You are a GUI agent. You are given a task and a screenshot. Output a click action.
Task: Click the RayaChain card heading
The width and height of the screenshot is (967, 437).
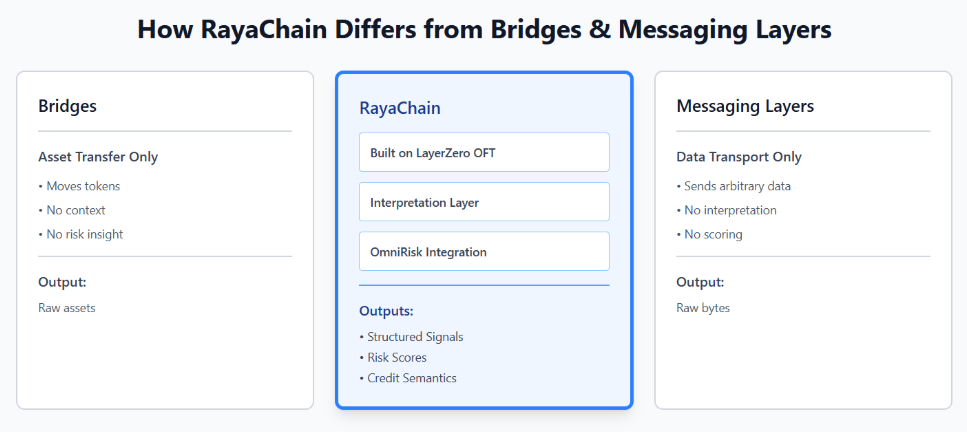400,108
